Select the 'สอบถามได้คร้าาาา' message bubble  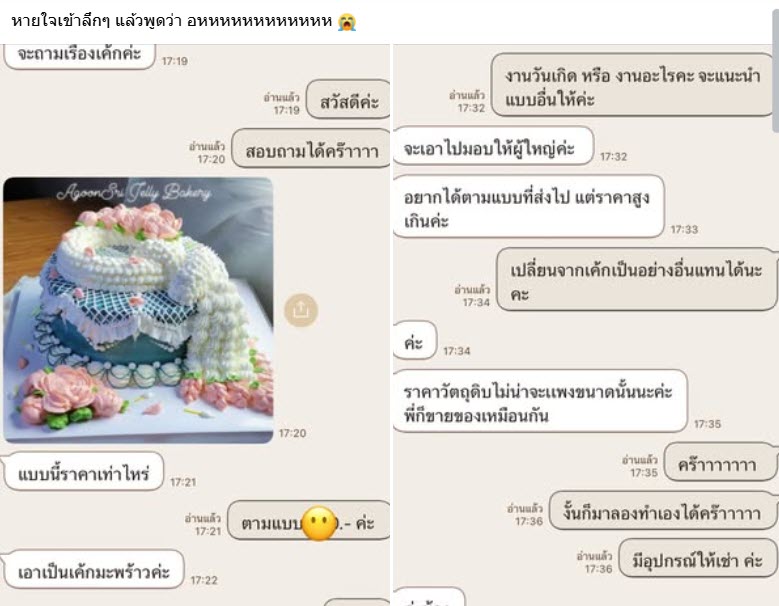[x=312, y=149]
